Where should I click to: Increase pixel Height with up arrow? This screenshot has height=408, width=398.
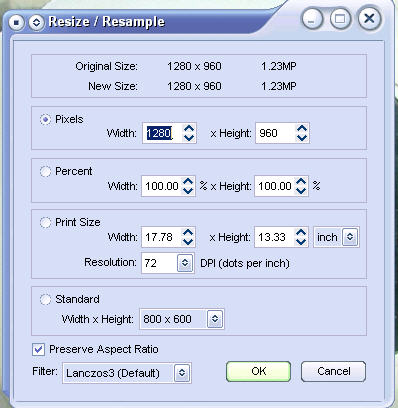[x=302, y=129]
